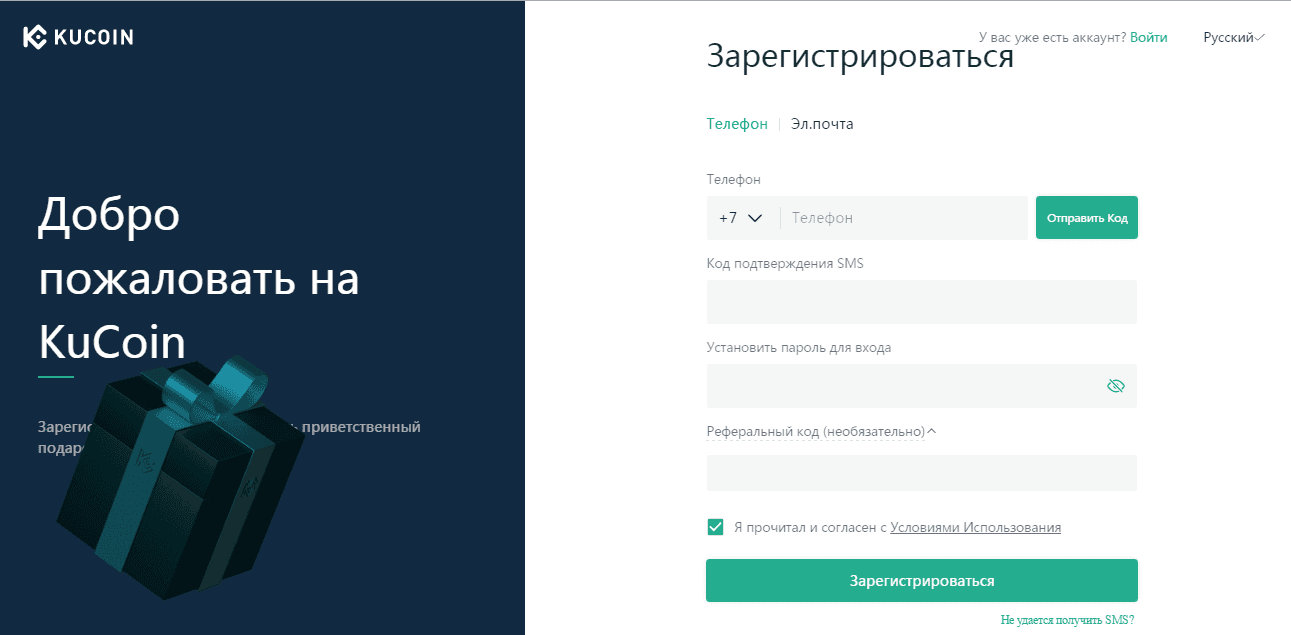Focus the referral code input field
1291x635 pixels.
(x=922, y=473)
